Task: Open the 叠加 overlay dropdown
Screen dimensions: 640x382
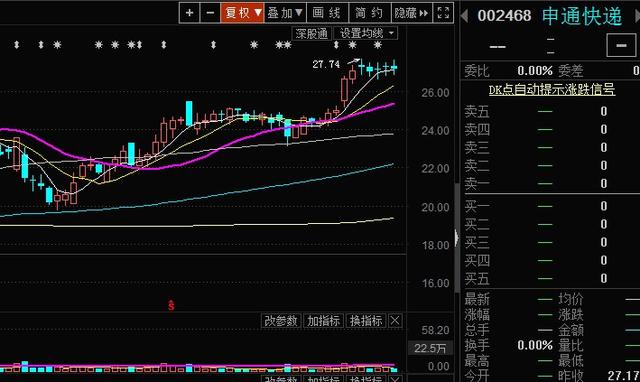Action: pos(285,13)
